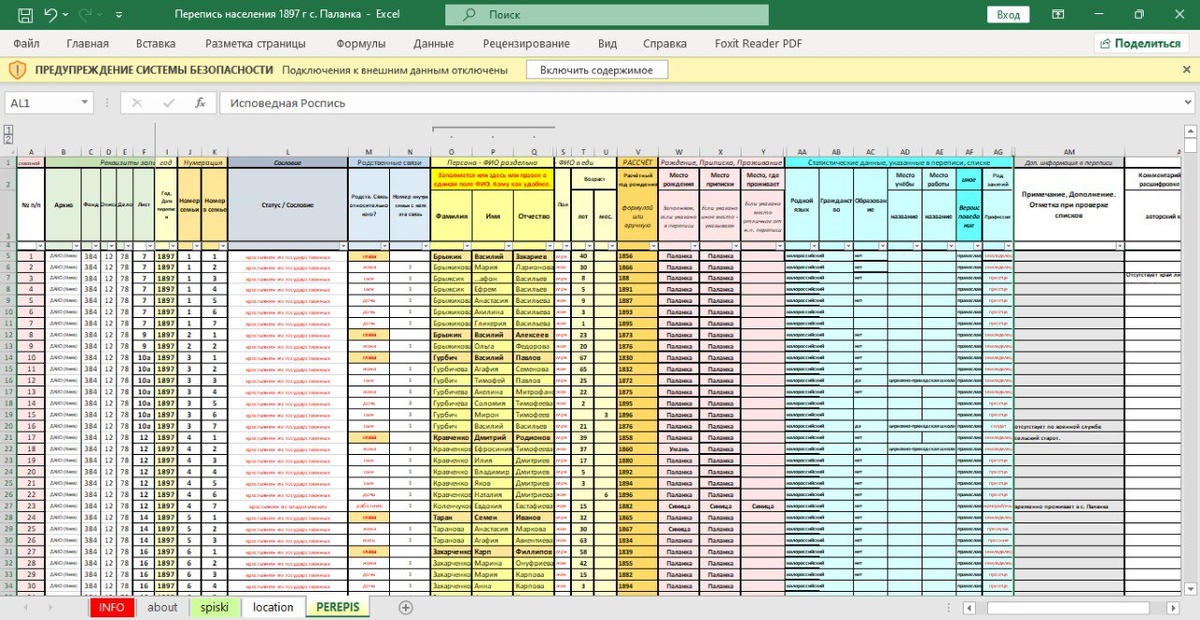Click the Вход sign-in button

1008,15
